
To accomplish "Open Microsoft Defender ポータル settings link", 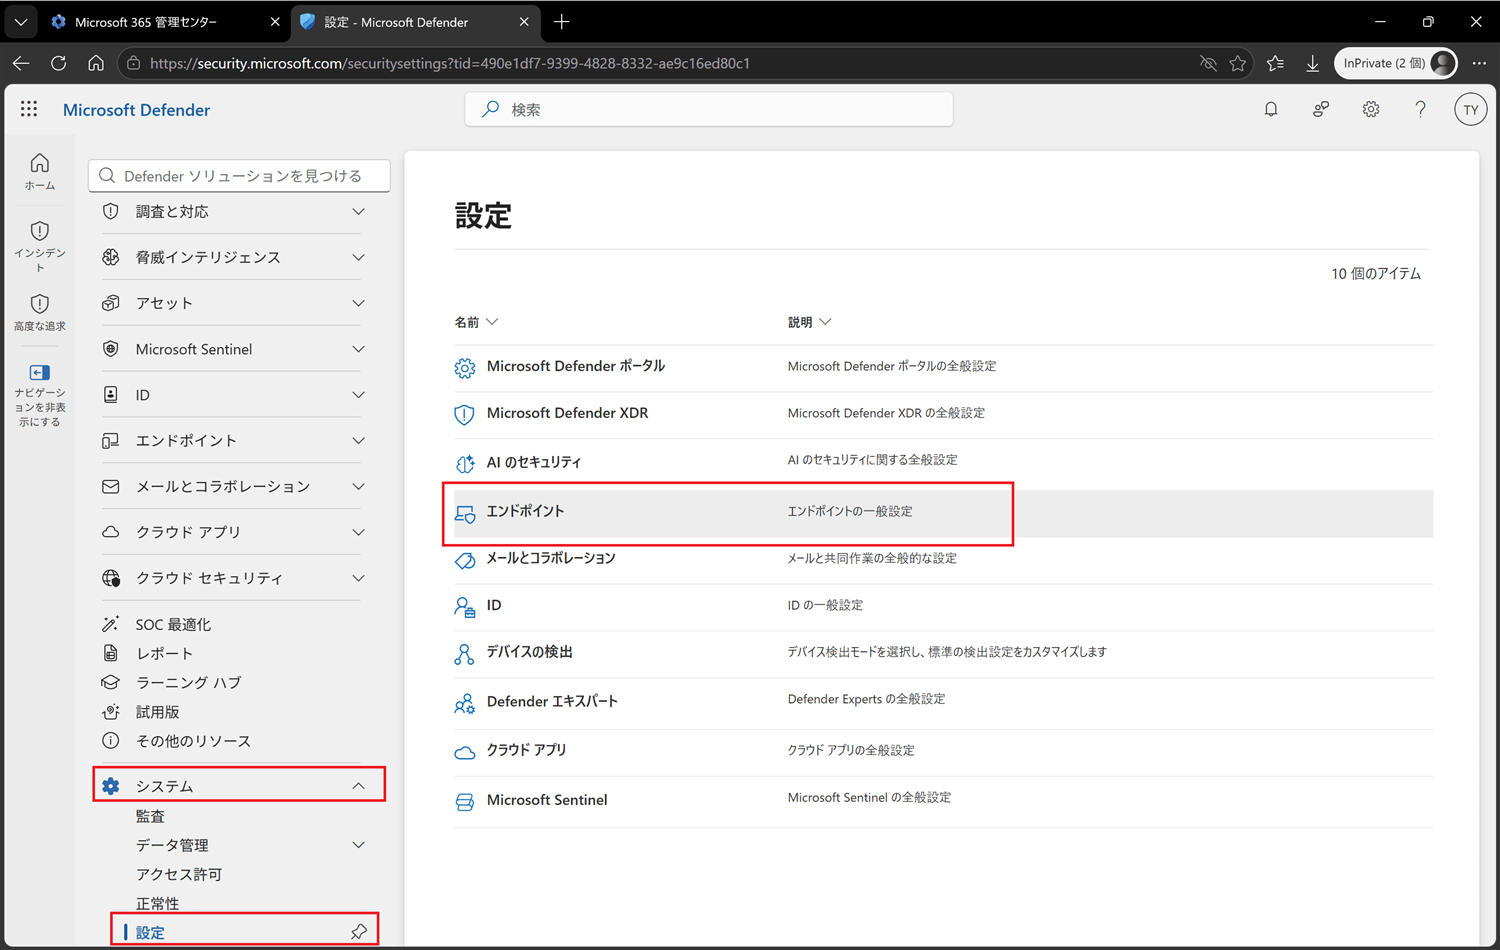I will click(576, 366).
